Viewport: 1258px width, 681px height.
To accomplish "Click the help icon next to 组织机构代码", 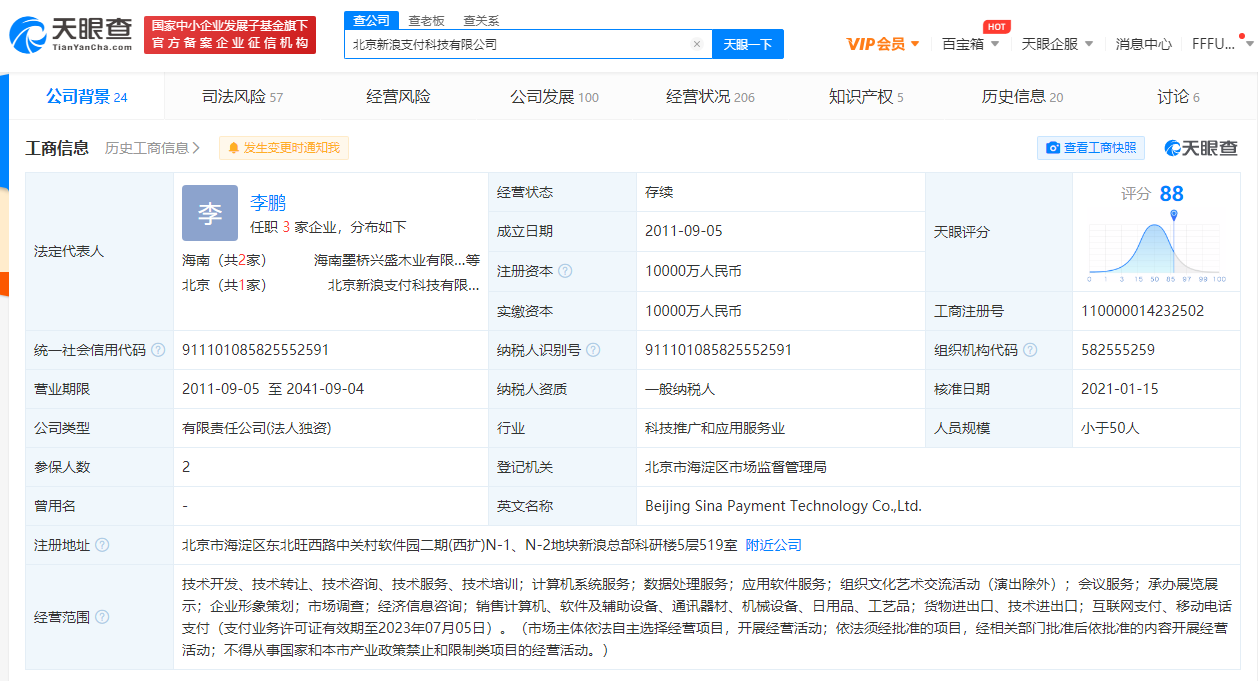I will 1030,350.
